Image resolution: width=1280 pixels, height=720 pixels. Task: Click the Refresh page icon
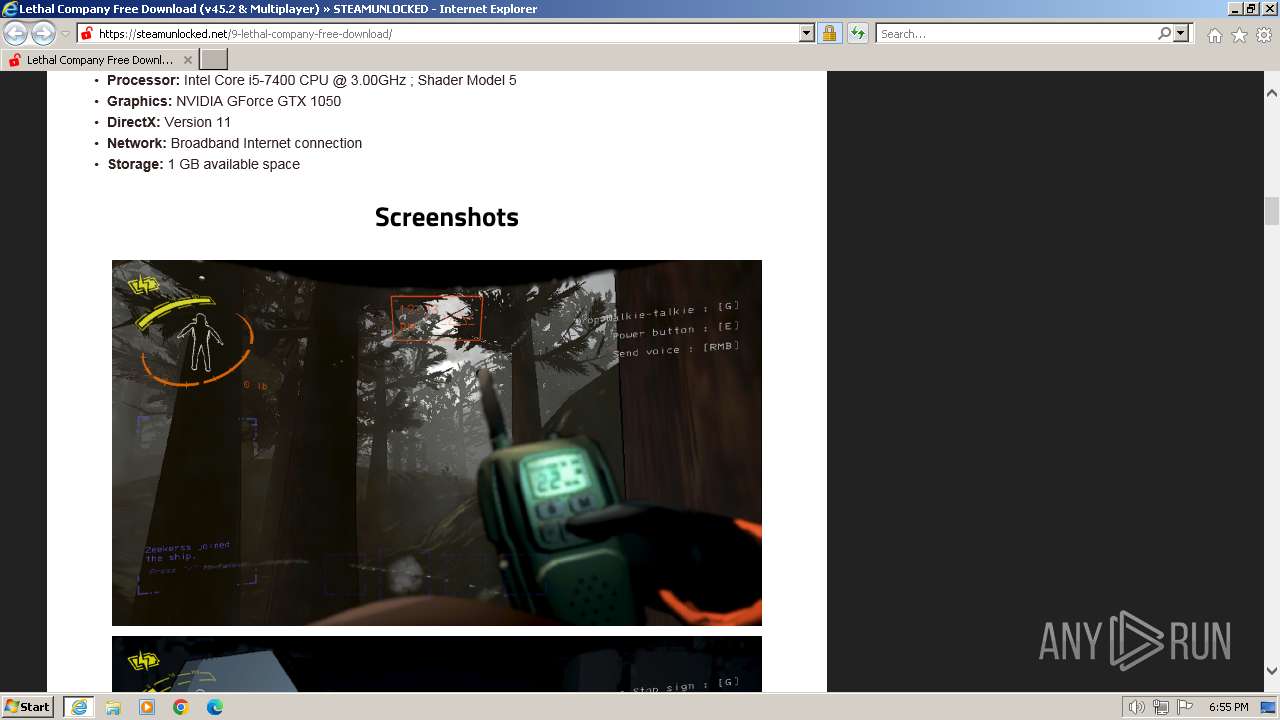(x=858, y=33)
